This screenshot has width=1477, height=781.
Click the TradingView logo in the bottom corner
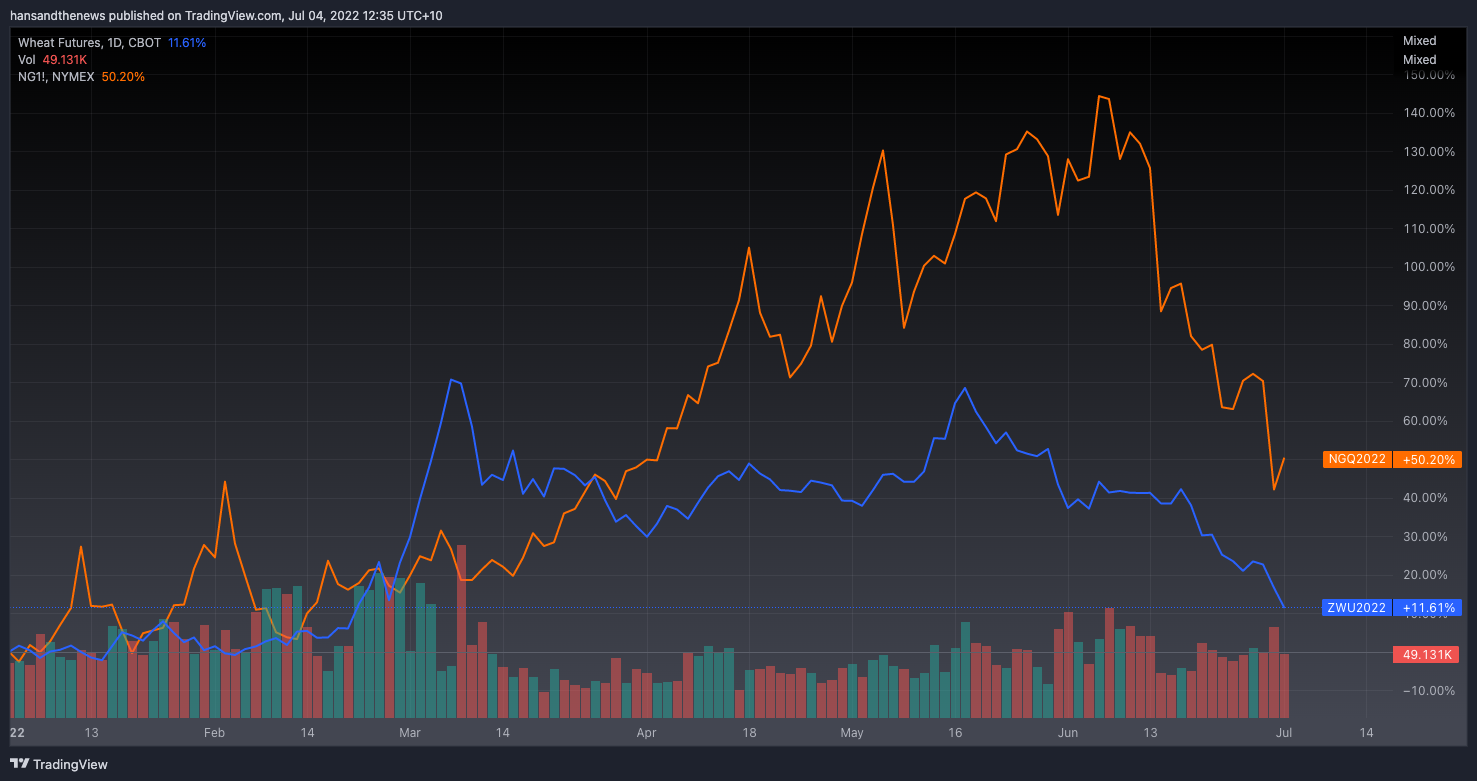(x=59, y=764)
